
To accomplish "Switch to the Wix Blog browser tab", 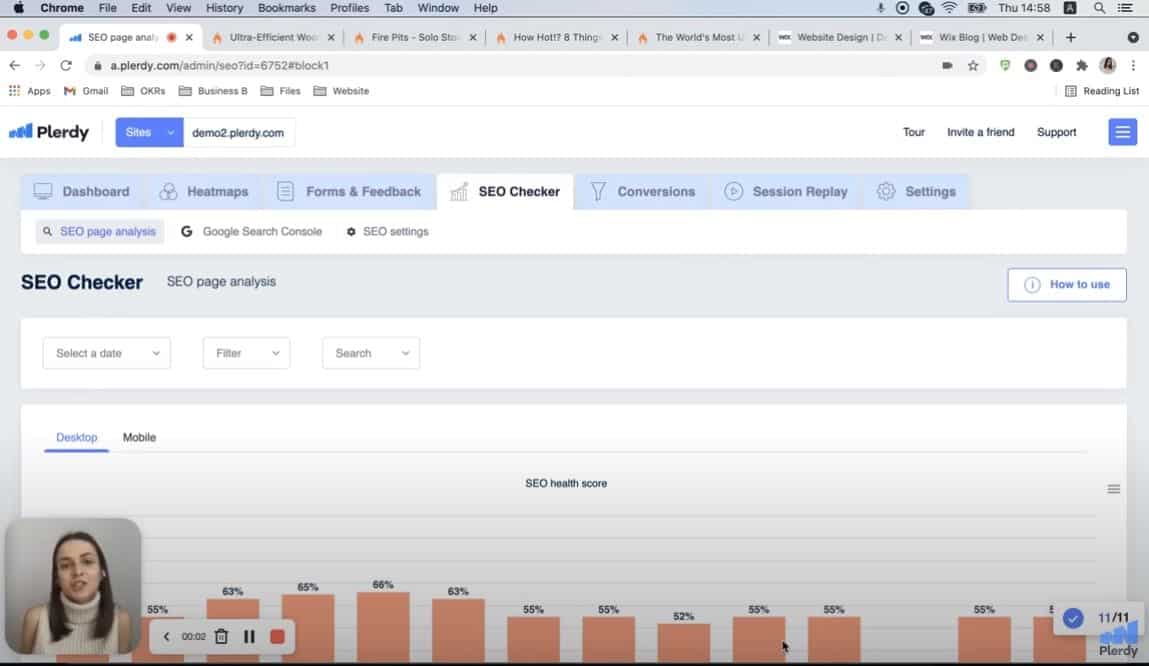I will pyautogui.click(x=982, y=37).
